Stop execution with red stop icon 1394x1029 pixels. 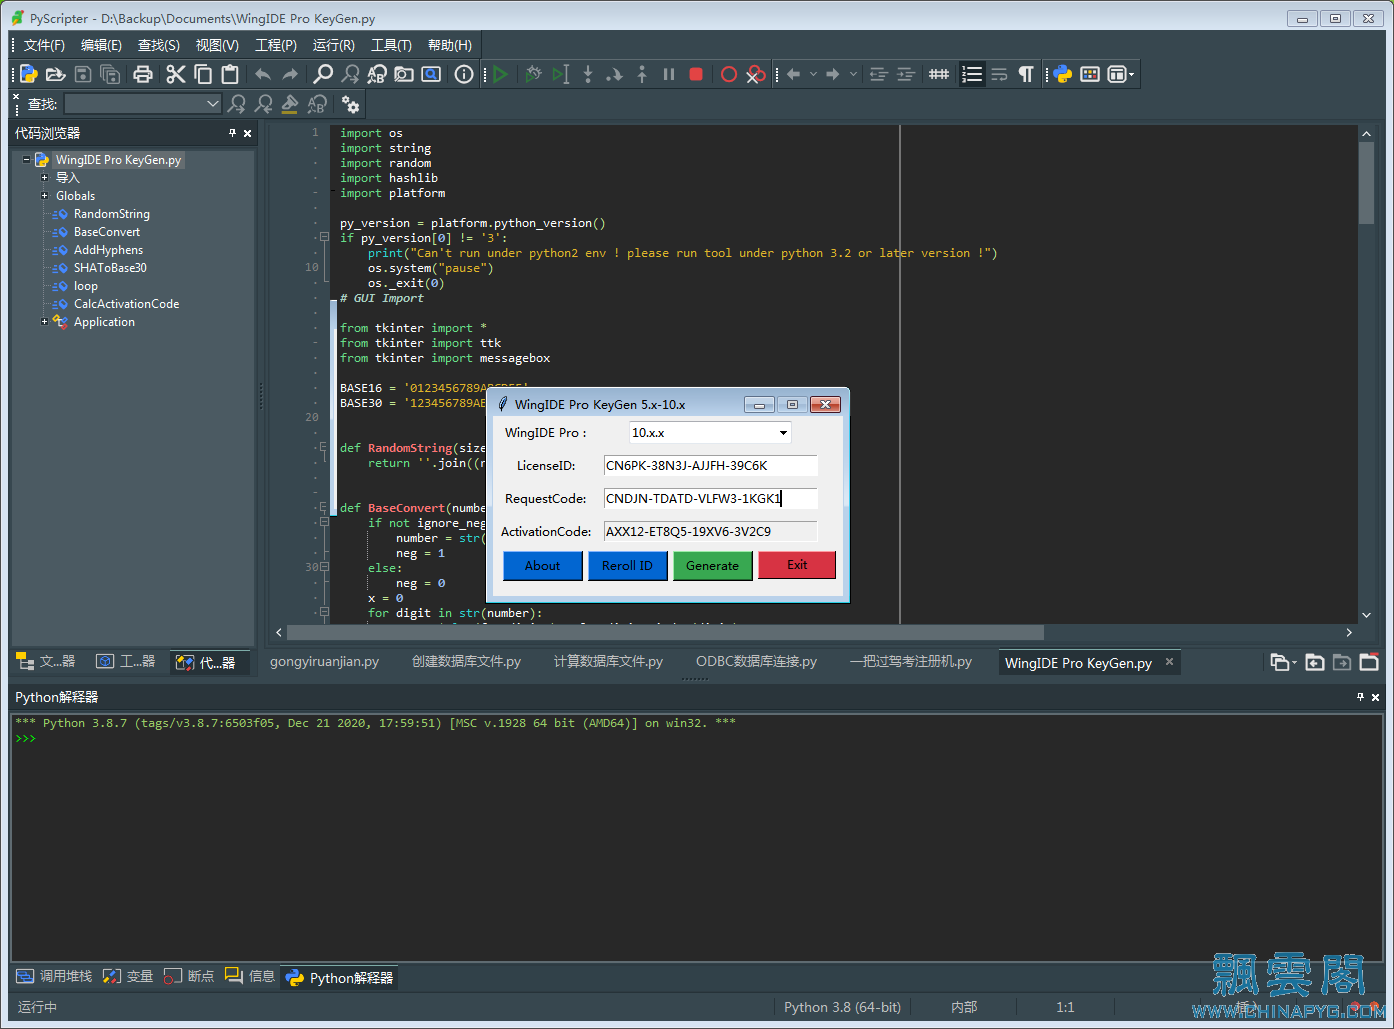pos(696,74)
